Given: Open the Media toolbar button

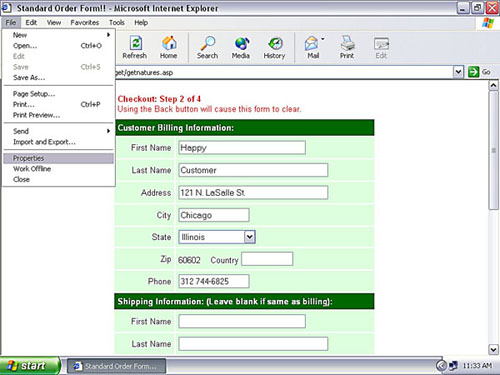Looking at the screenshot, I should point(241,47).
